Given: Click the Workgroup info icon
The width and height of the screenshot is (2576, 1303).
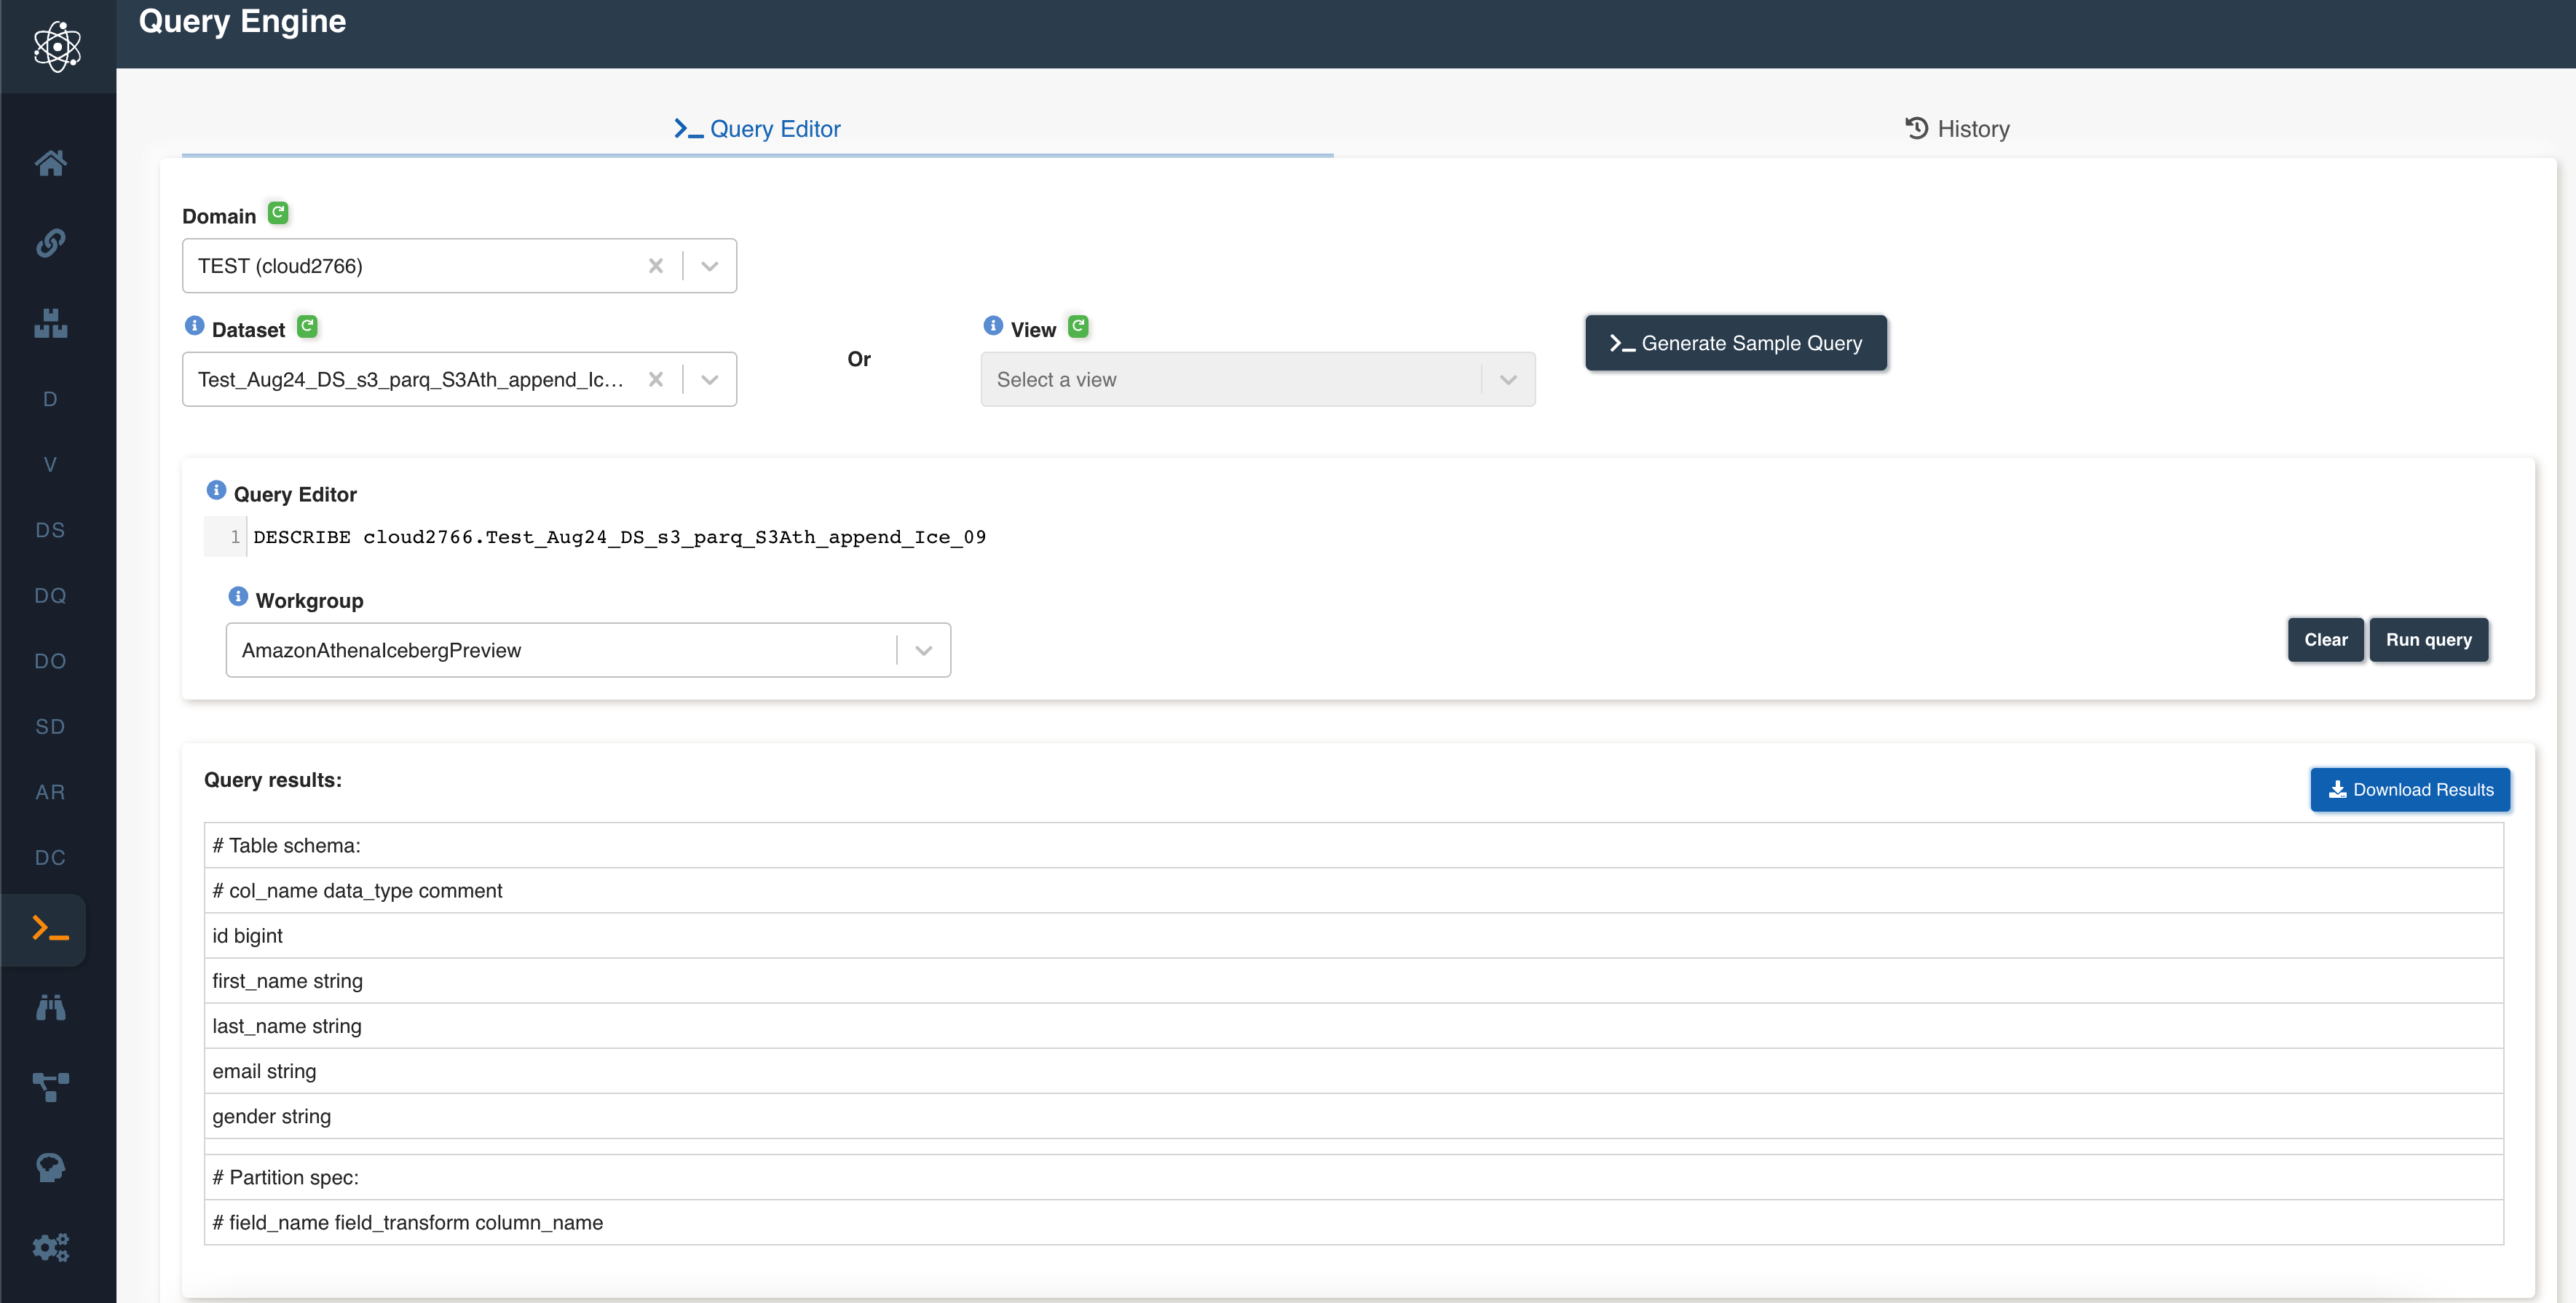Looking at the screenshot, I should [237, 597].
